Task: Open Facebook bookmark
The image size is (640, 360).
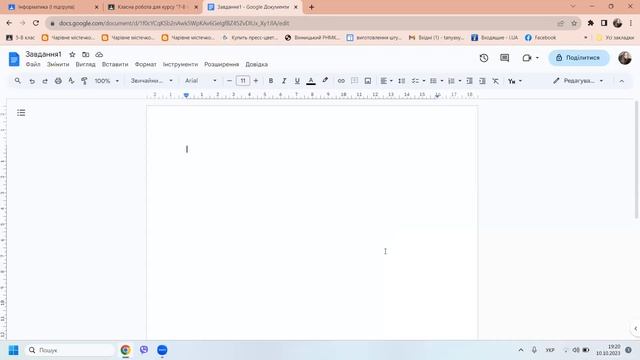Action: 540,38
